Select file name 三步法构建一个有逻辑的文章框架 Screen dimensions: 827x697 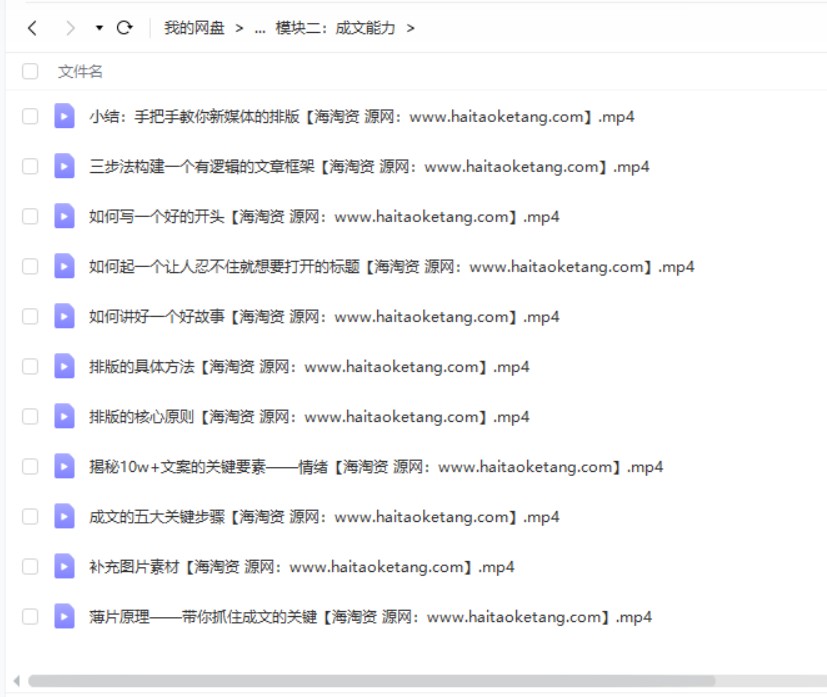coord(369,167)
